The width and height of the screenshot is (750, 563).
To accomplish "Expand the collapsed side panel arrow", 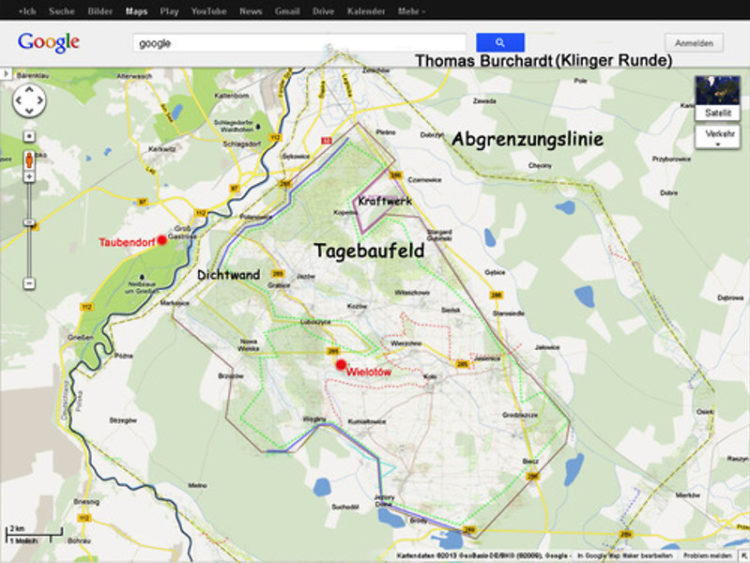I will [x=6, y=74].
